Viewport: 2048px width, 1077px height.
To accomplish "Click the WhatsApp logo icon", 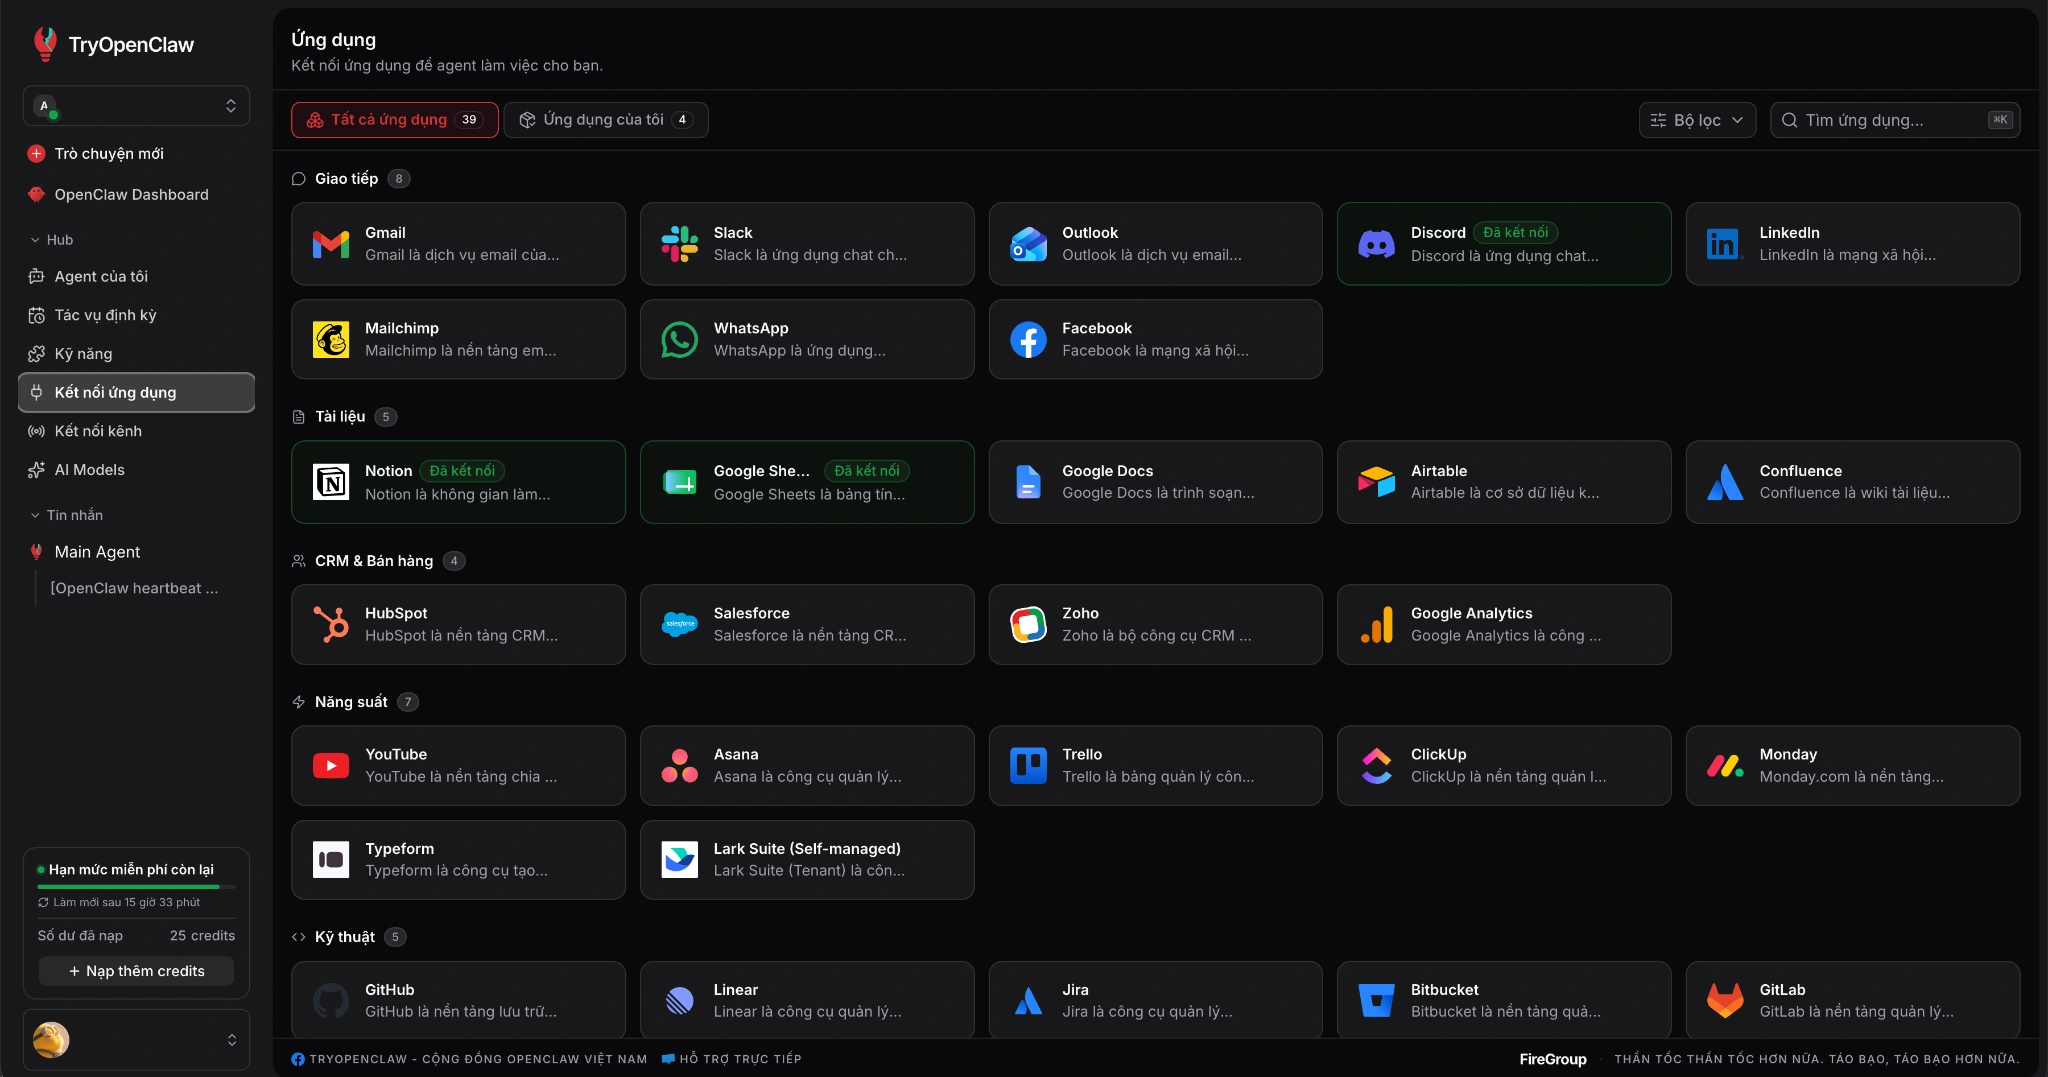I will [680, 340].
